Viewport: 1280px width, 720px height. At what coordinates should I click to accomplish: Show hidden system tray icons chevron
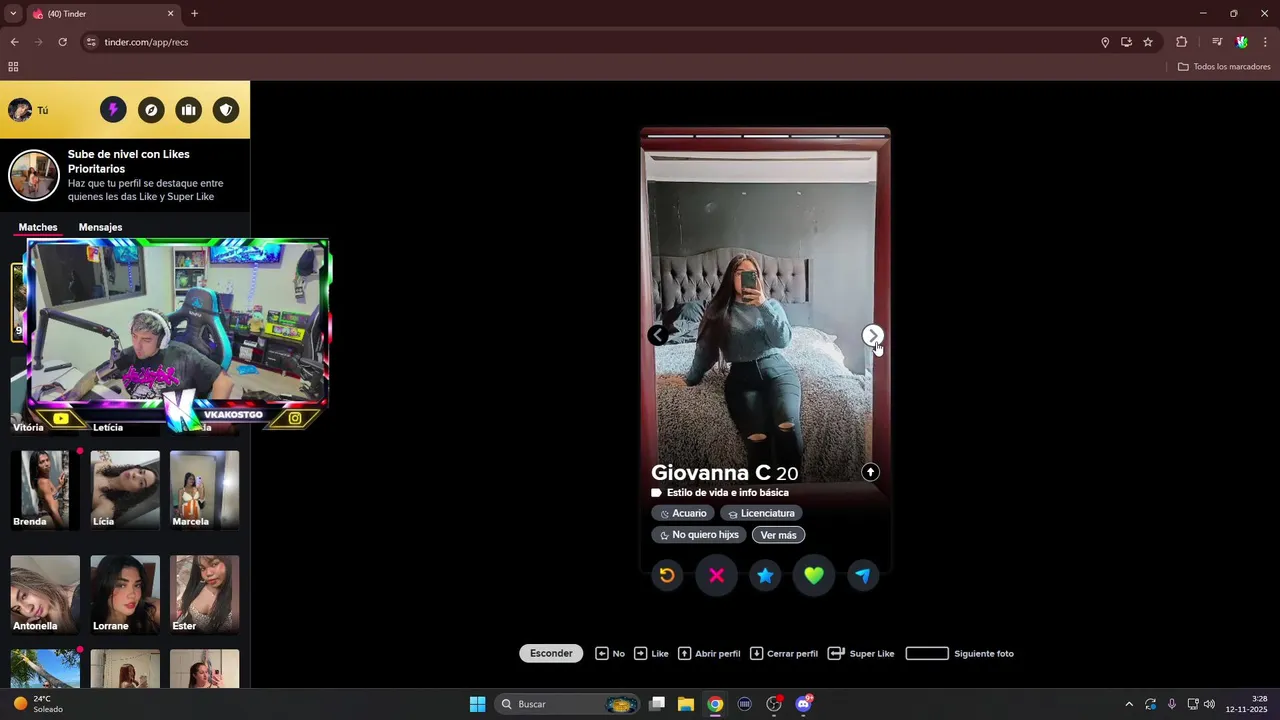click(1129, 704)
